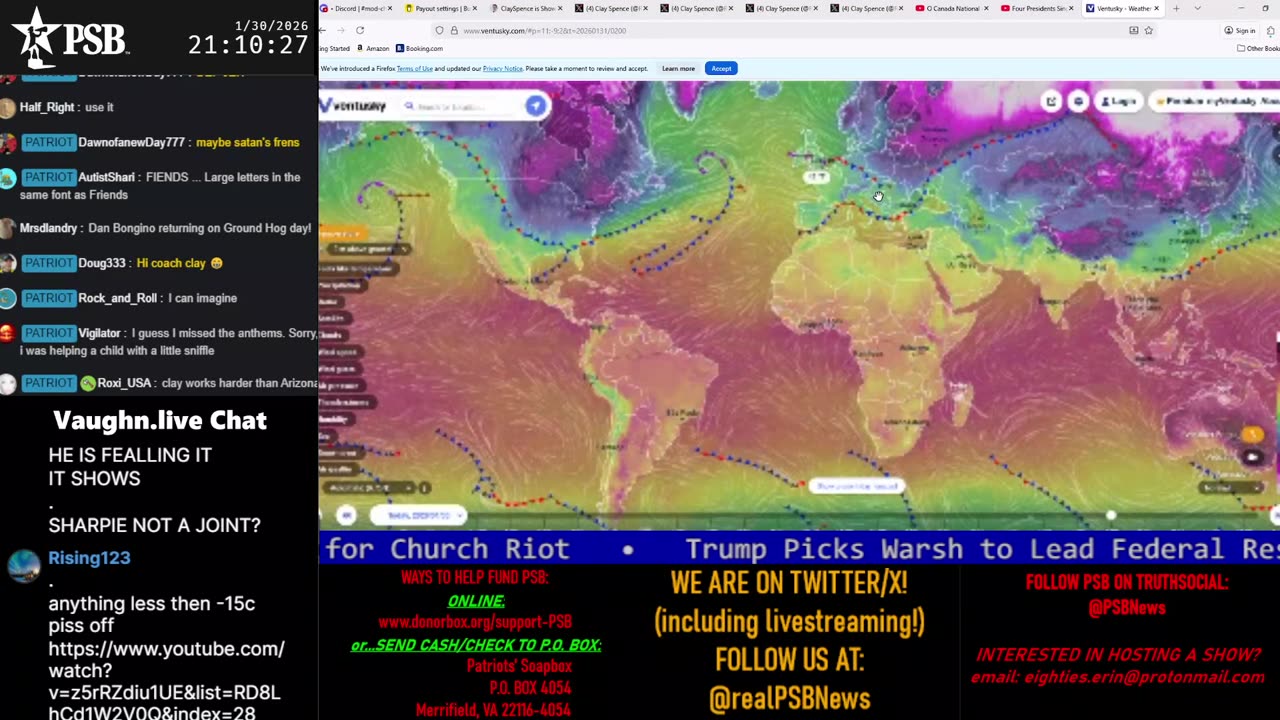Close the Payout settings tab

click(475, 8)
